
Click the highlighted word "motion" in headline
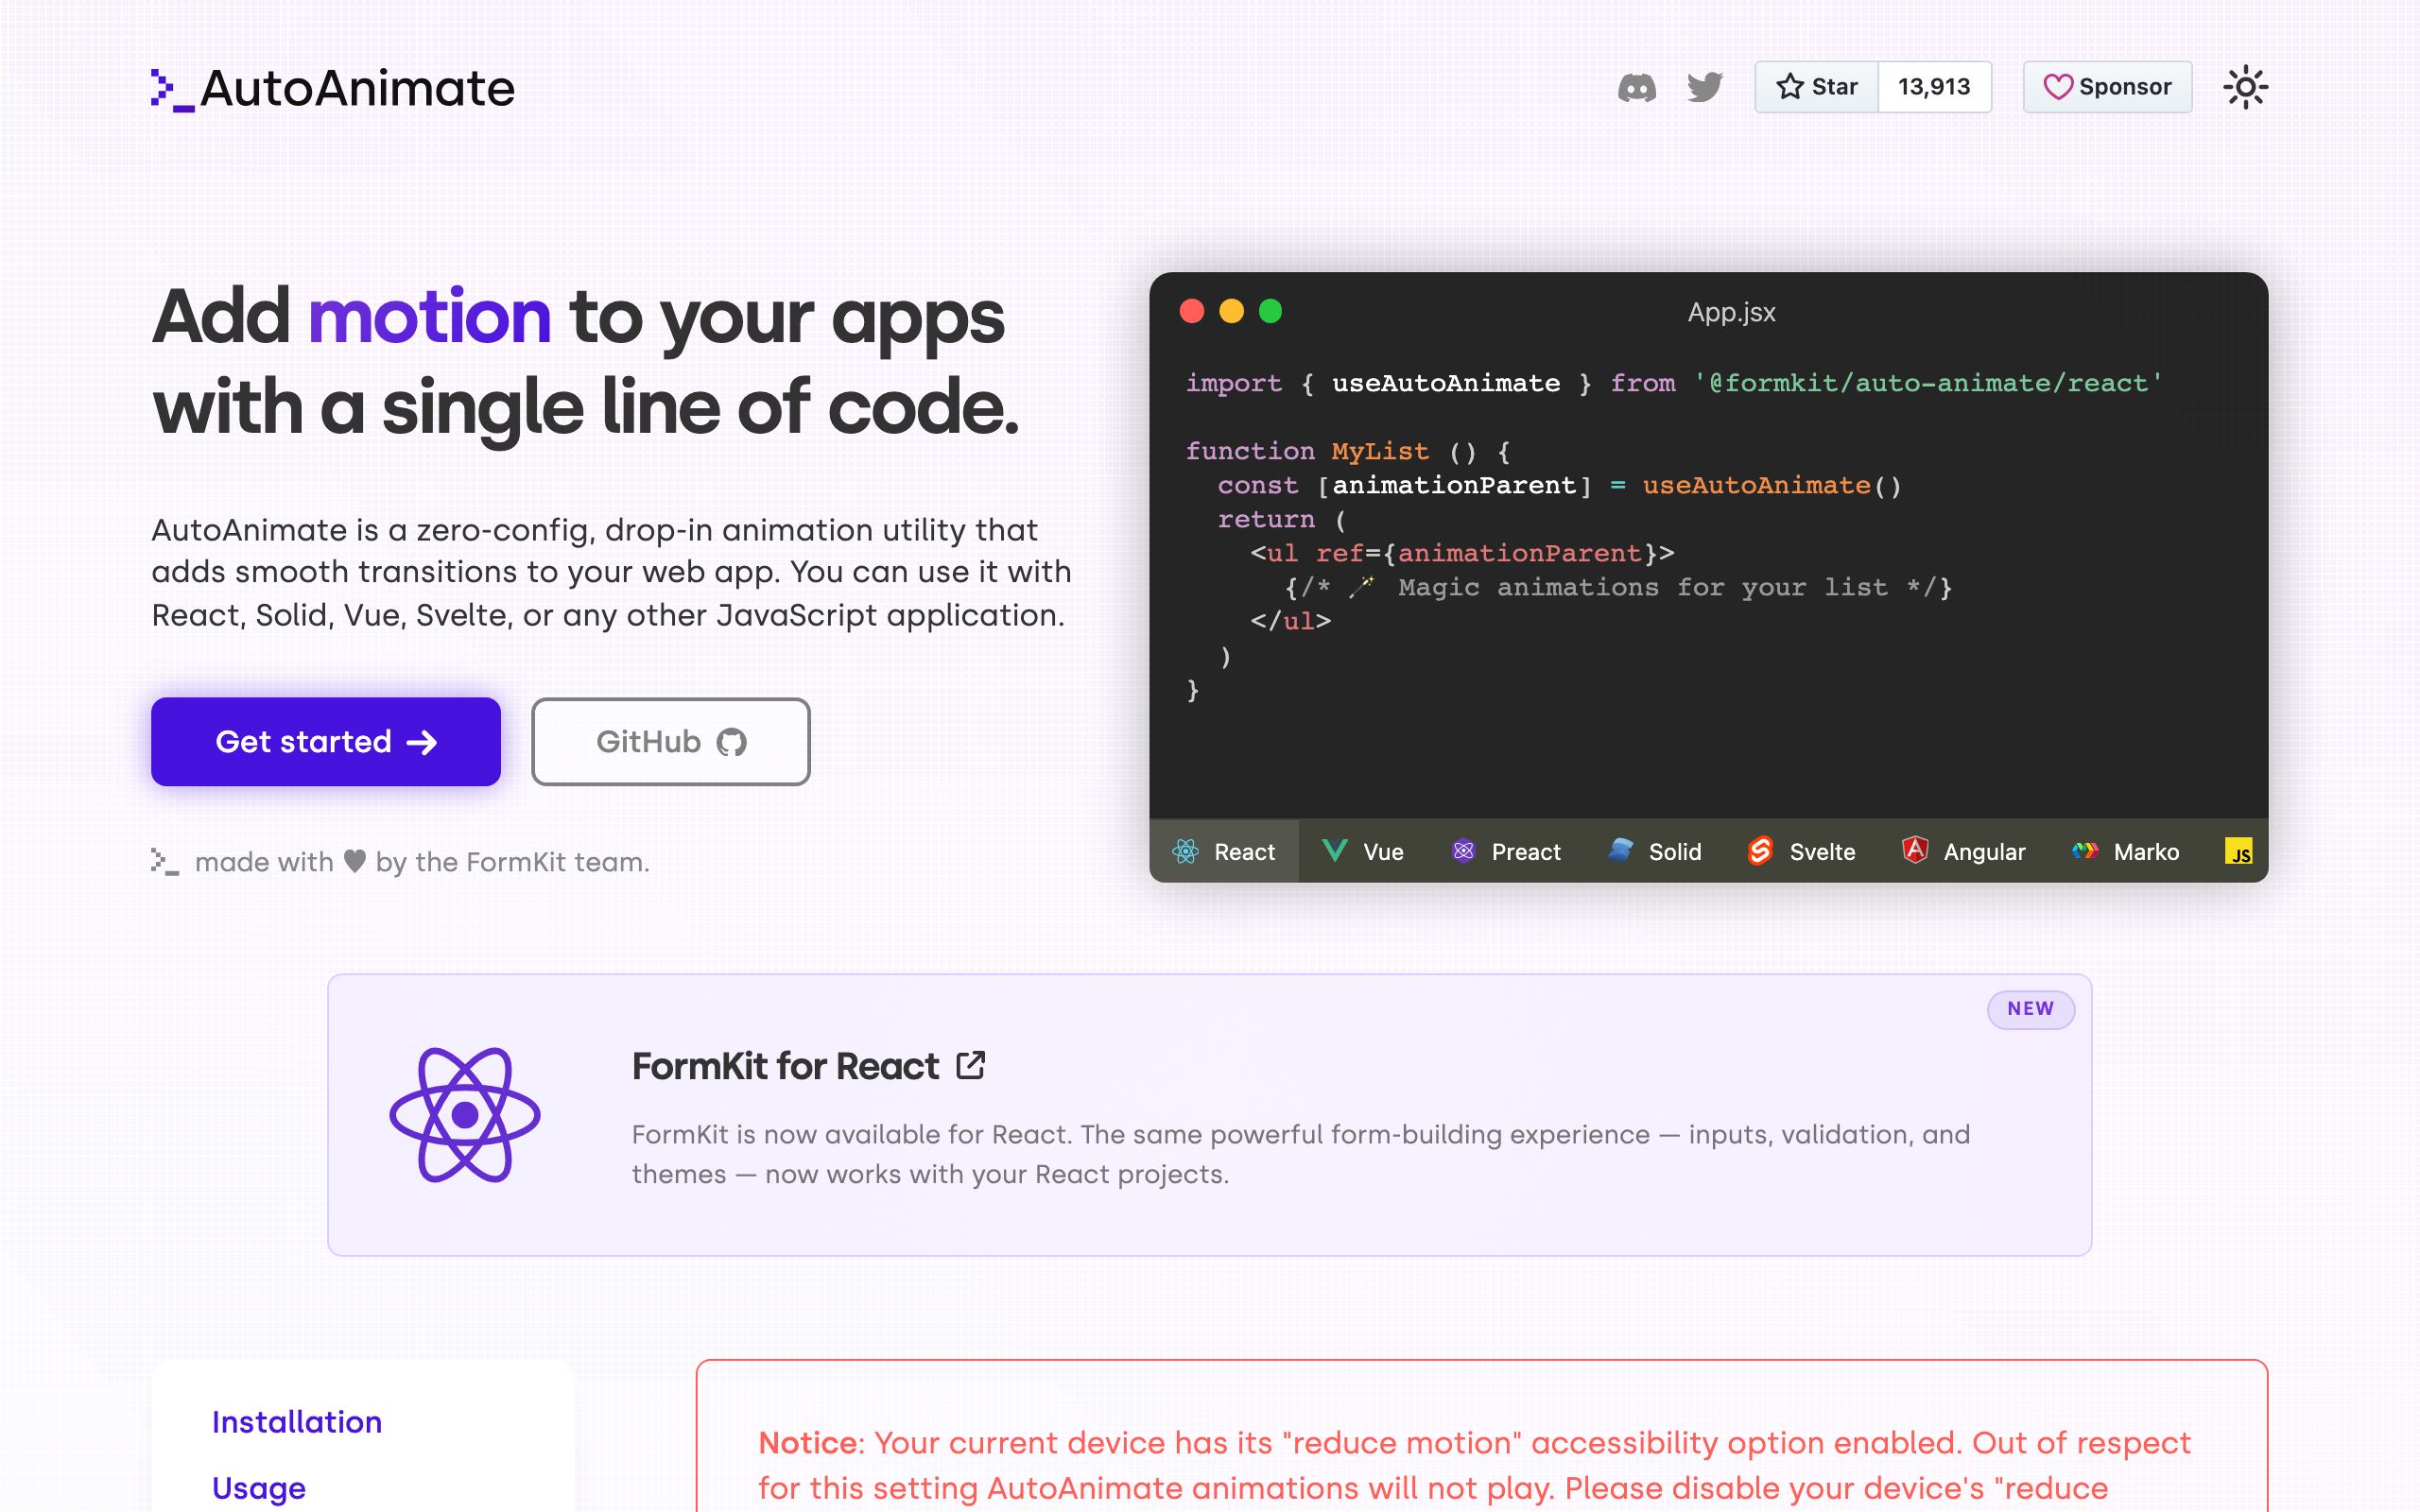429,316
